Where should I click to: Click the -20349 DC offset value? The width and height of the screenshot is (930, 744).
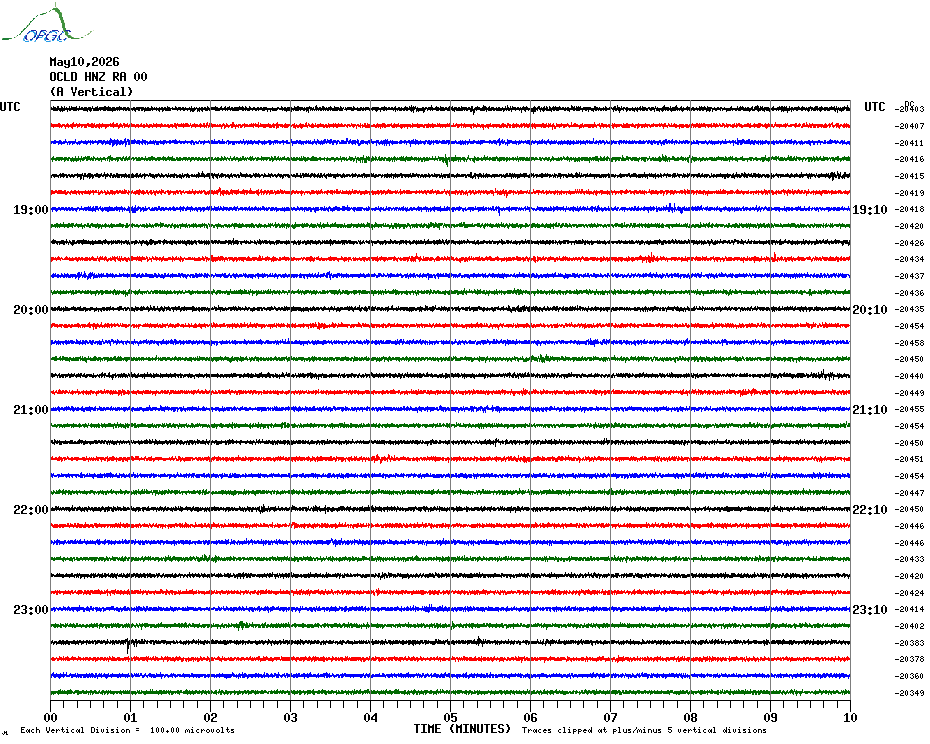point(910,693)
